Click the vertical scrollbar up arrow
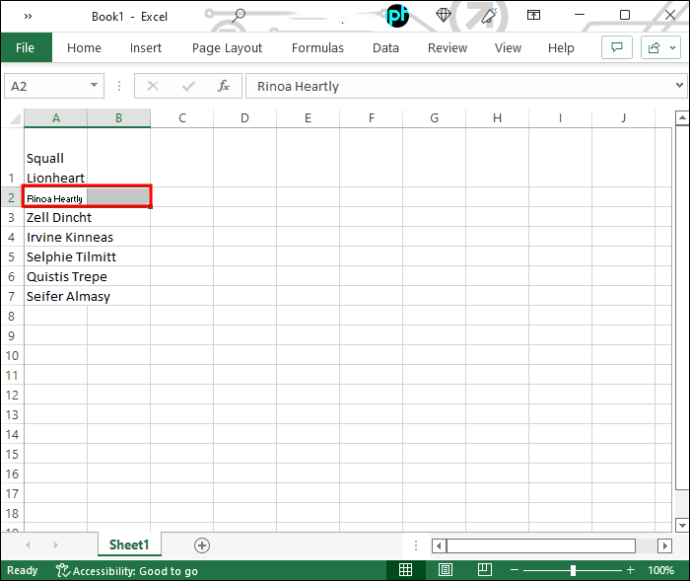 pyautogui.click(x=682, y=118)
